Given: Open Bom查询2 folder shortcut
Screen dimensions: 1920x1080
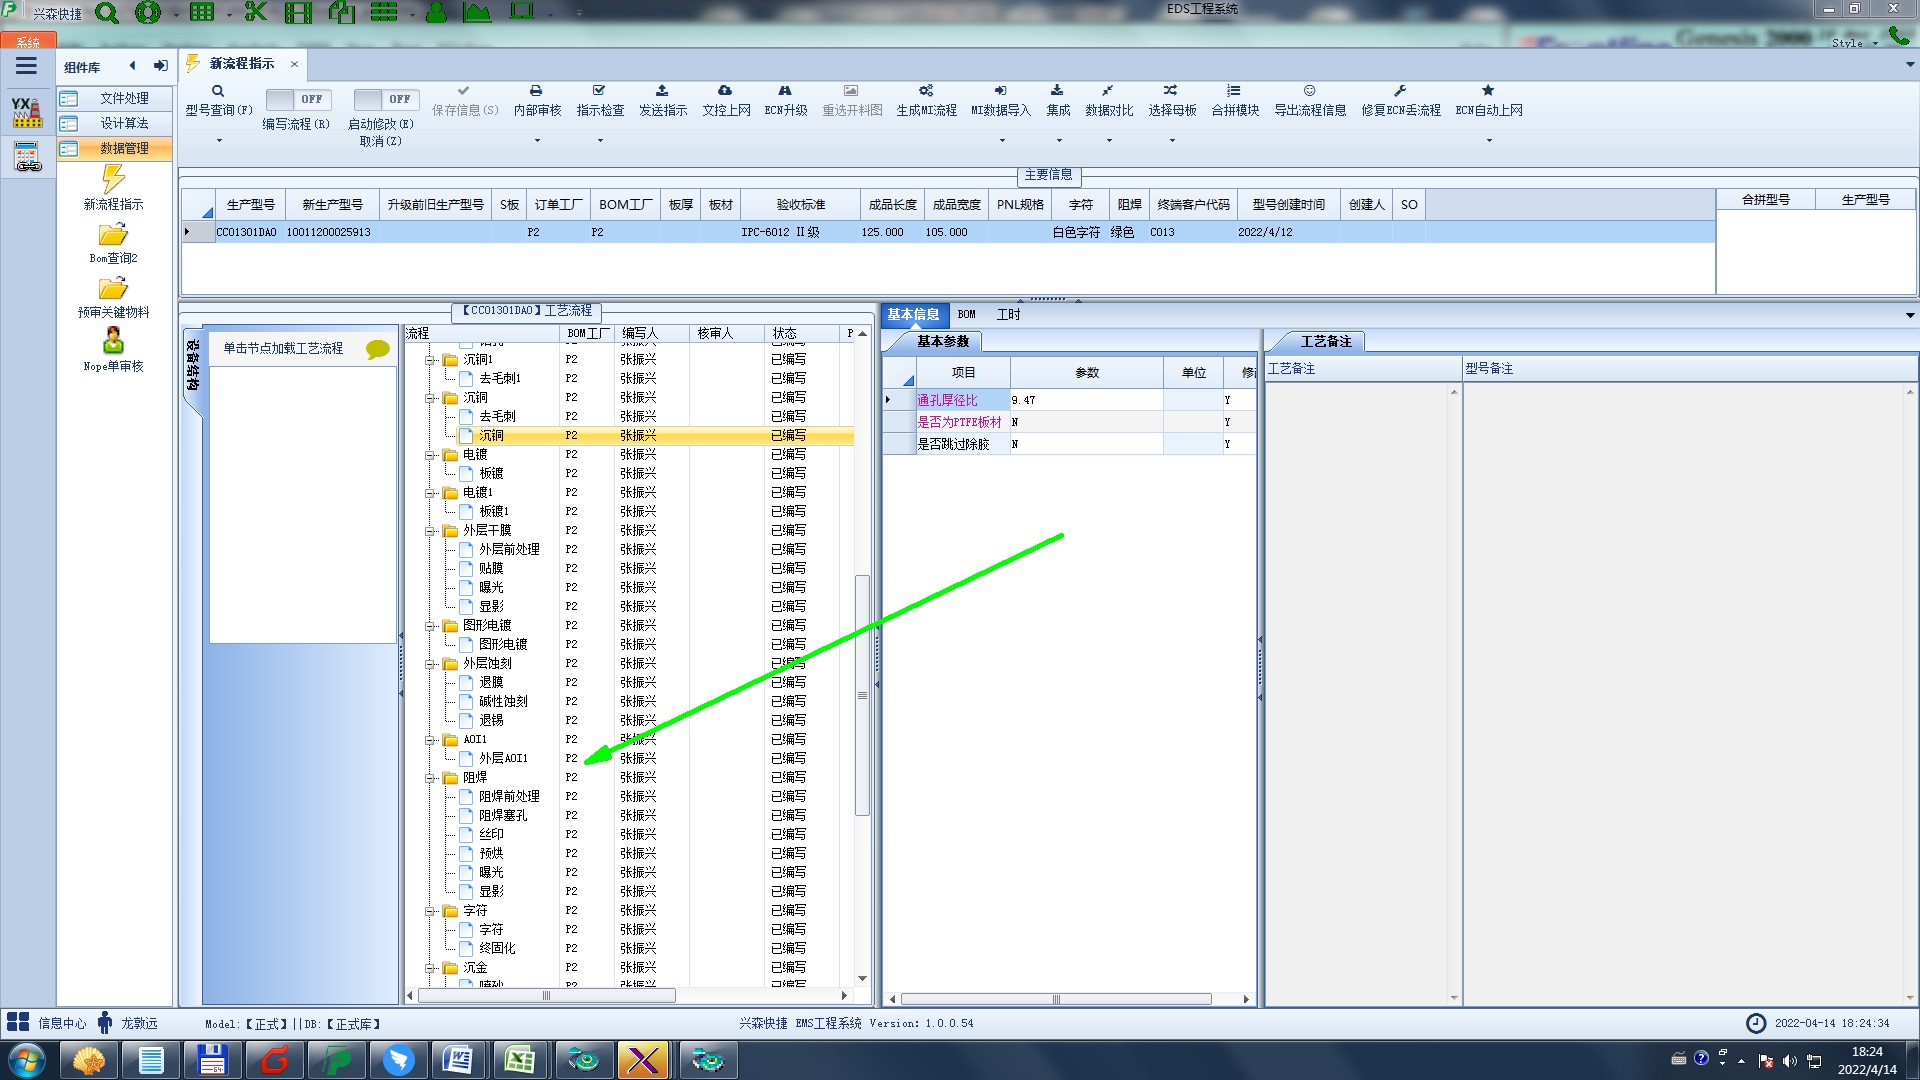Looking at the screenshot, I should click(113, 243).
